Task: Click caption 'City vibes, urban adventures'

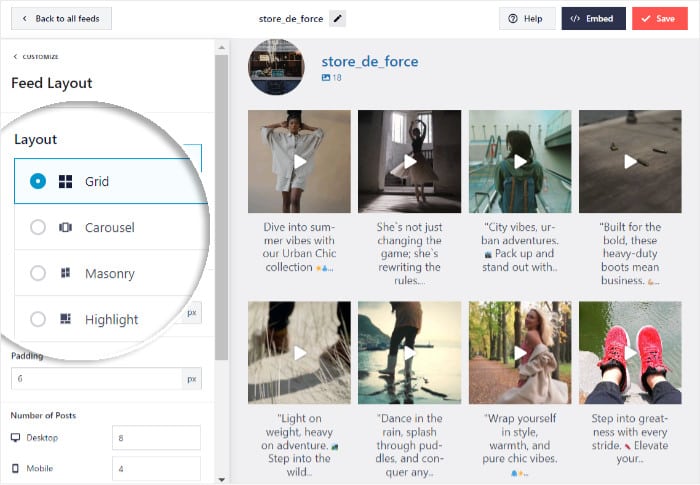Action: (520, 247)
